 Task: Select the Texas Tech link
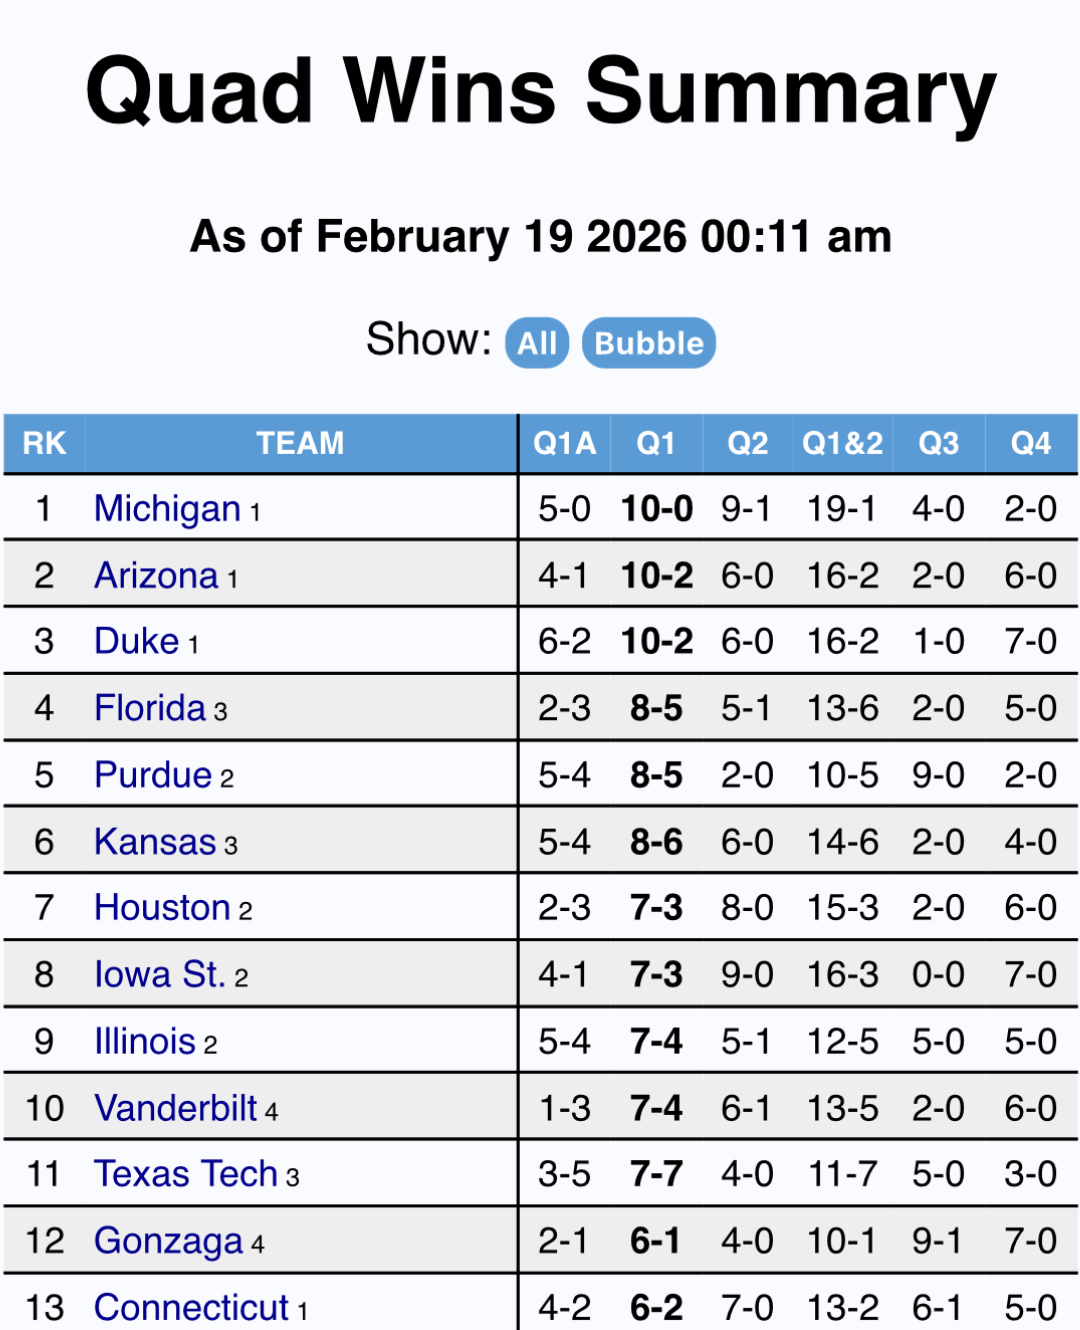click(x=186, y=1174)
